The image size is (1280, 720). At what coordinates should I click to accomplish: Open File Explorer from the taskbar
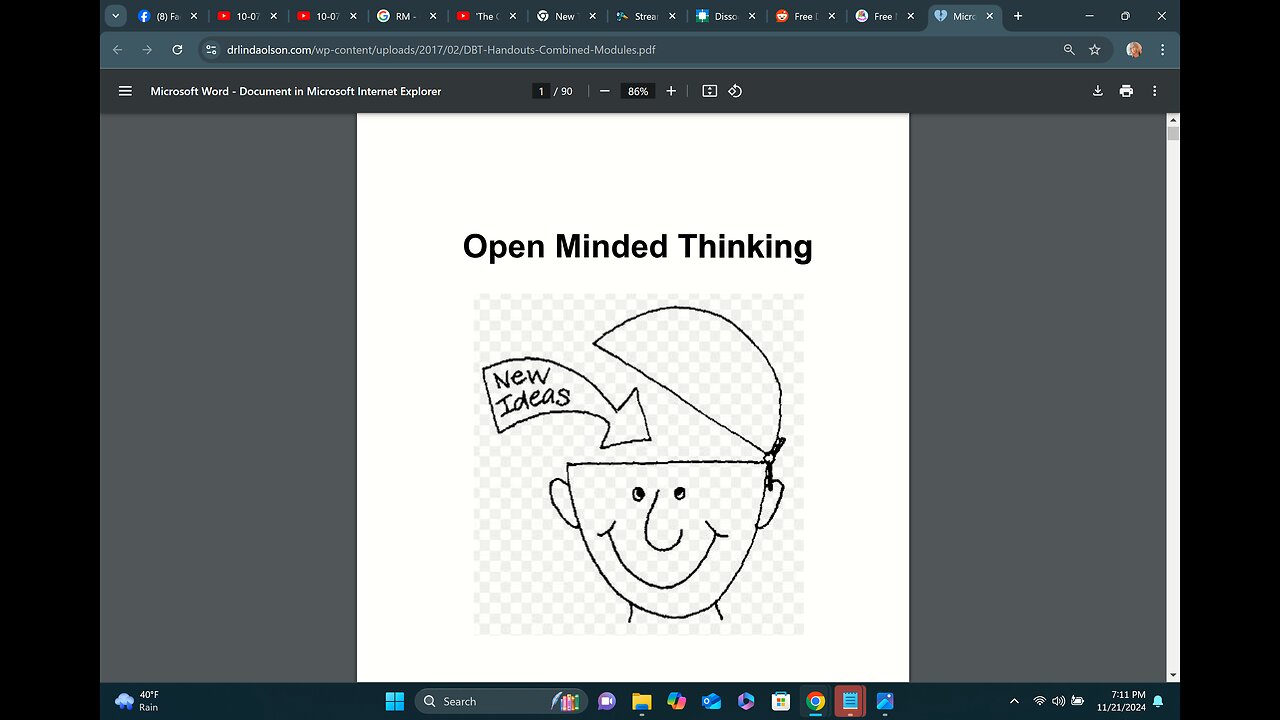(x=641, y=701)
